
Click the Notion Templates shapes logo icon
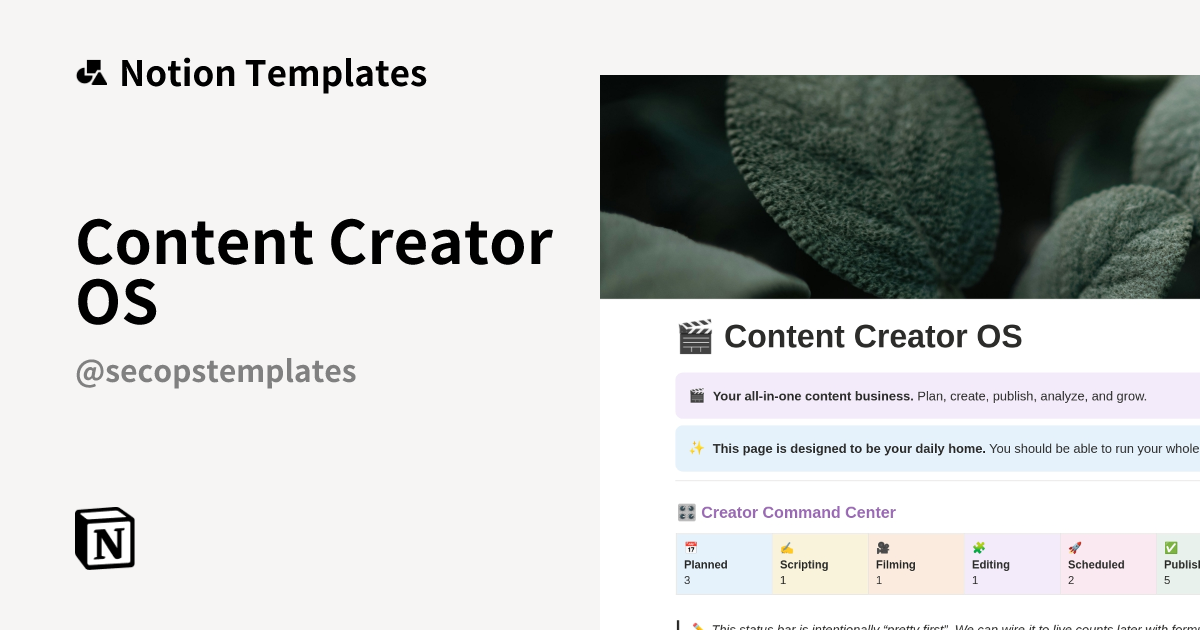tap(91, 73)
